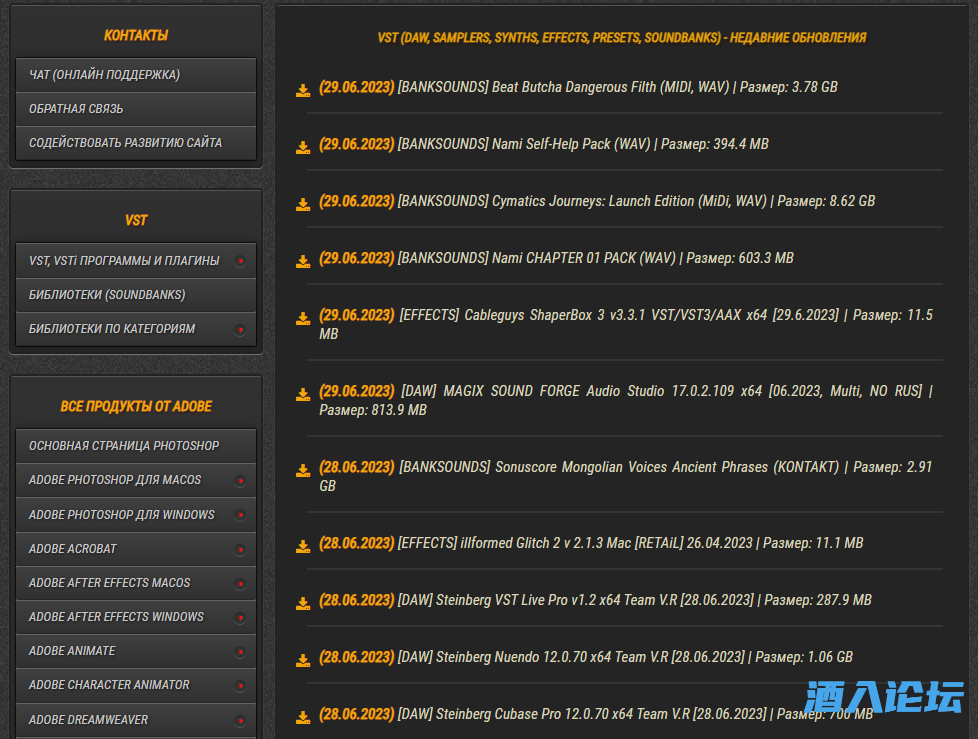Click Содействовать развитию сайта button
The height and width of the screenshot is (739, 978).
click(135, 143)
